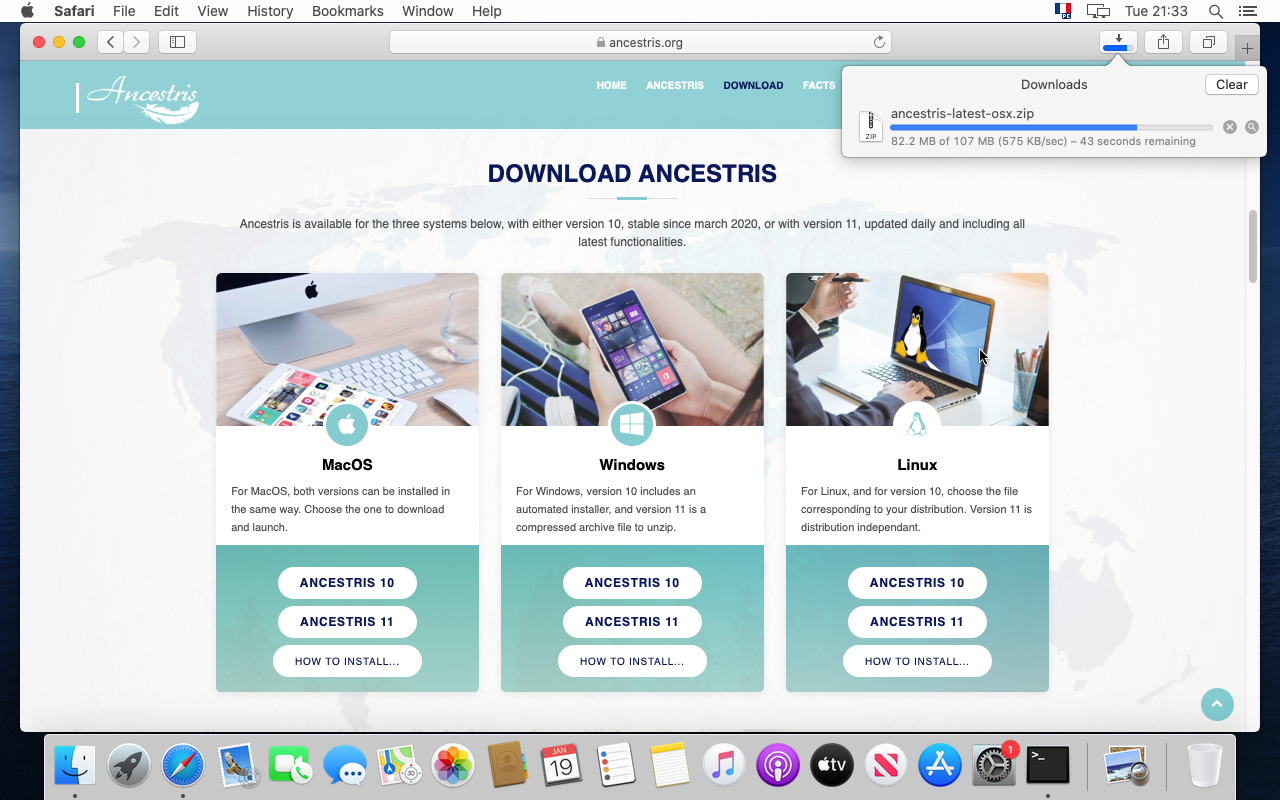Download ANCESTRIS 11 for Linux
The height and width of the screenshot is (800, 1280).
(x=917, y=622)
